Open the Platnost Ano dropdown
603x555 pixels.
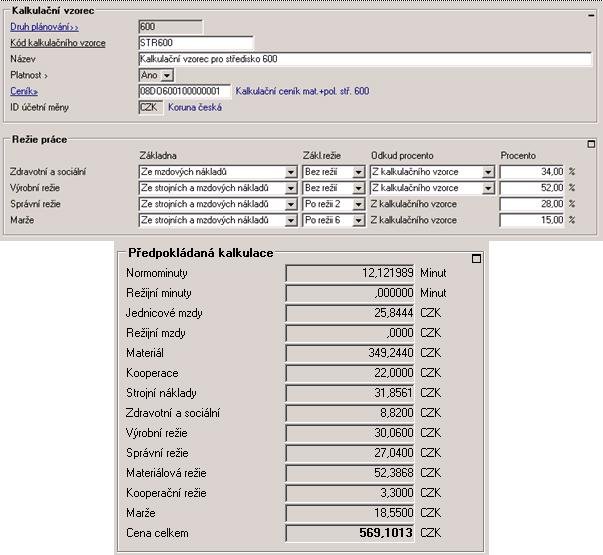click(167, 75)
